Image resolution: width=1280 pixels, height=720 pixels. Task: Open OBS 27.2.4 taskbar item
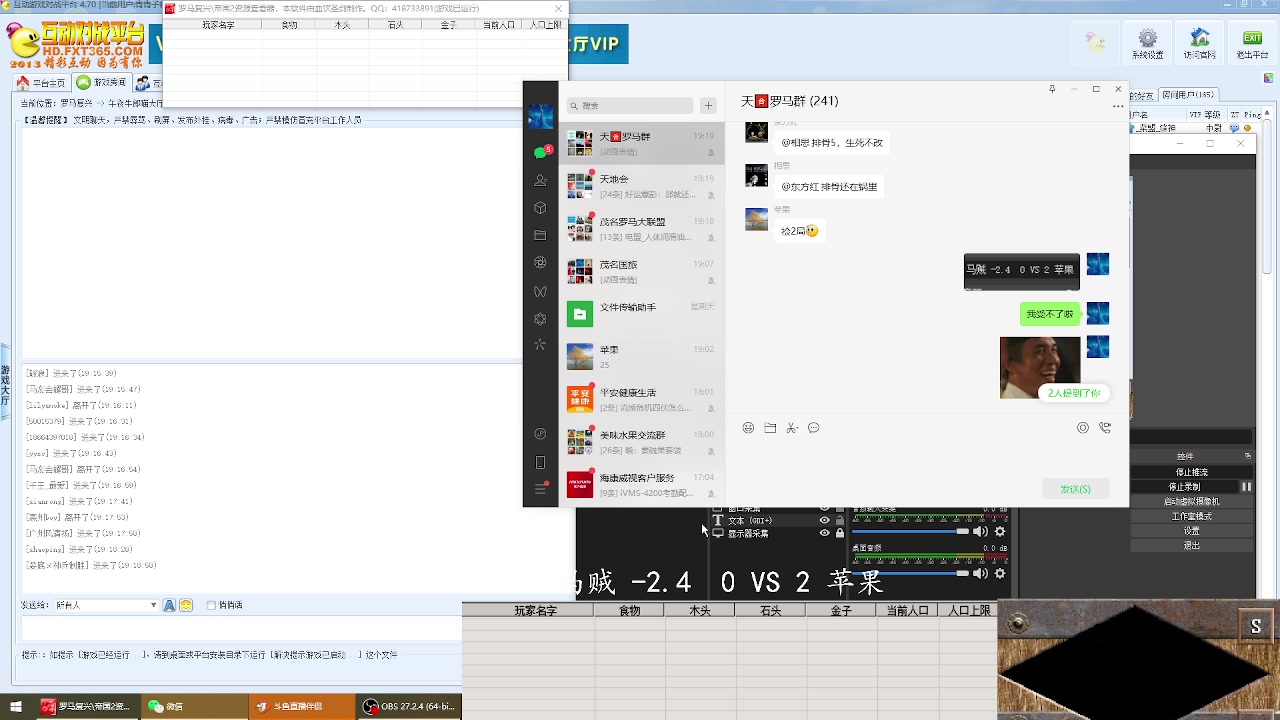click(x=409, y=707)
